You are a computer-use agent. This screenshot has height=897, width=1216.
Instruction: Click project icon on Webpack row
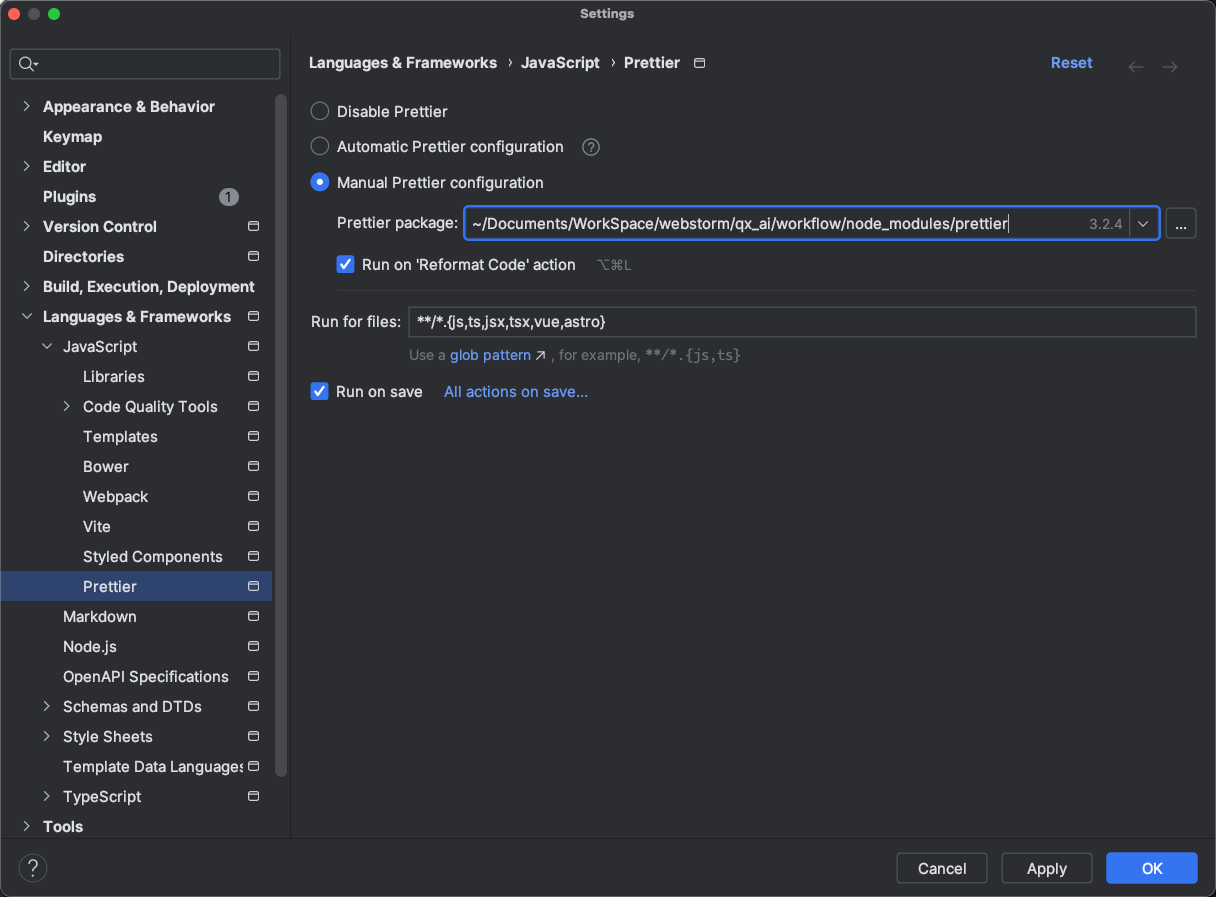(x=253, y=497)
